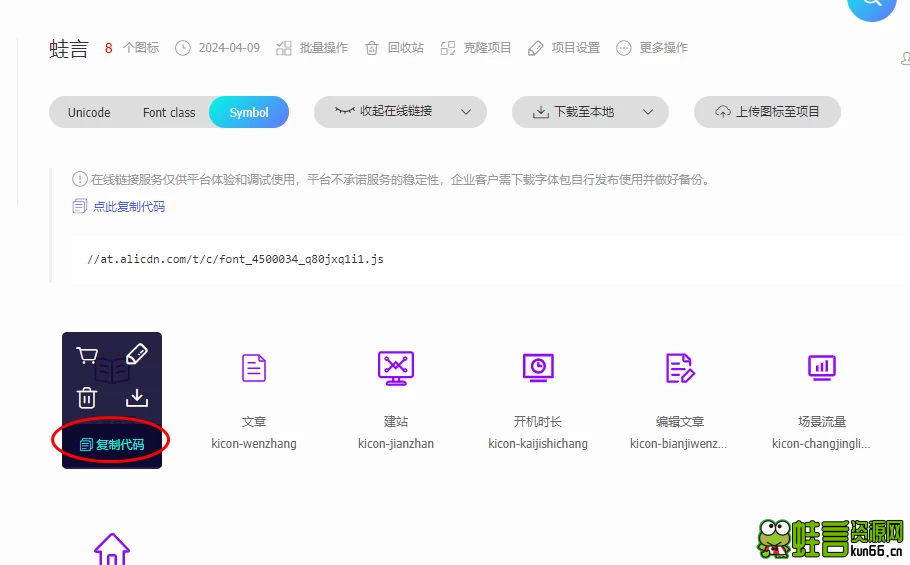Click the kicon-wenzhang label
The width and height of the screenshot is (910, 565).
point(254,444)
